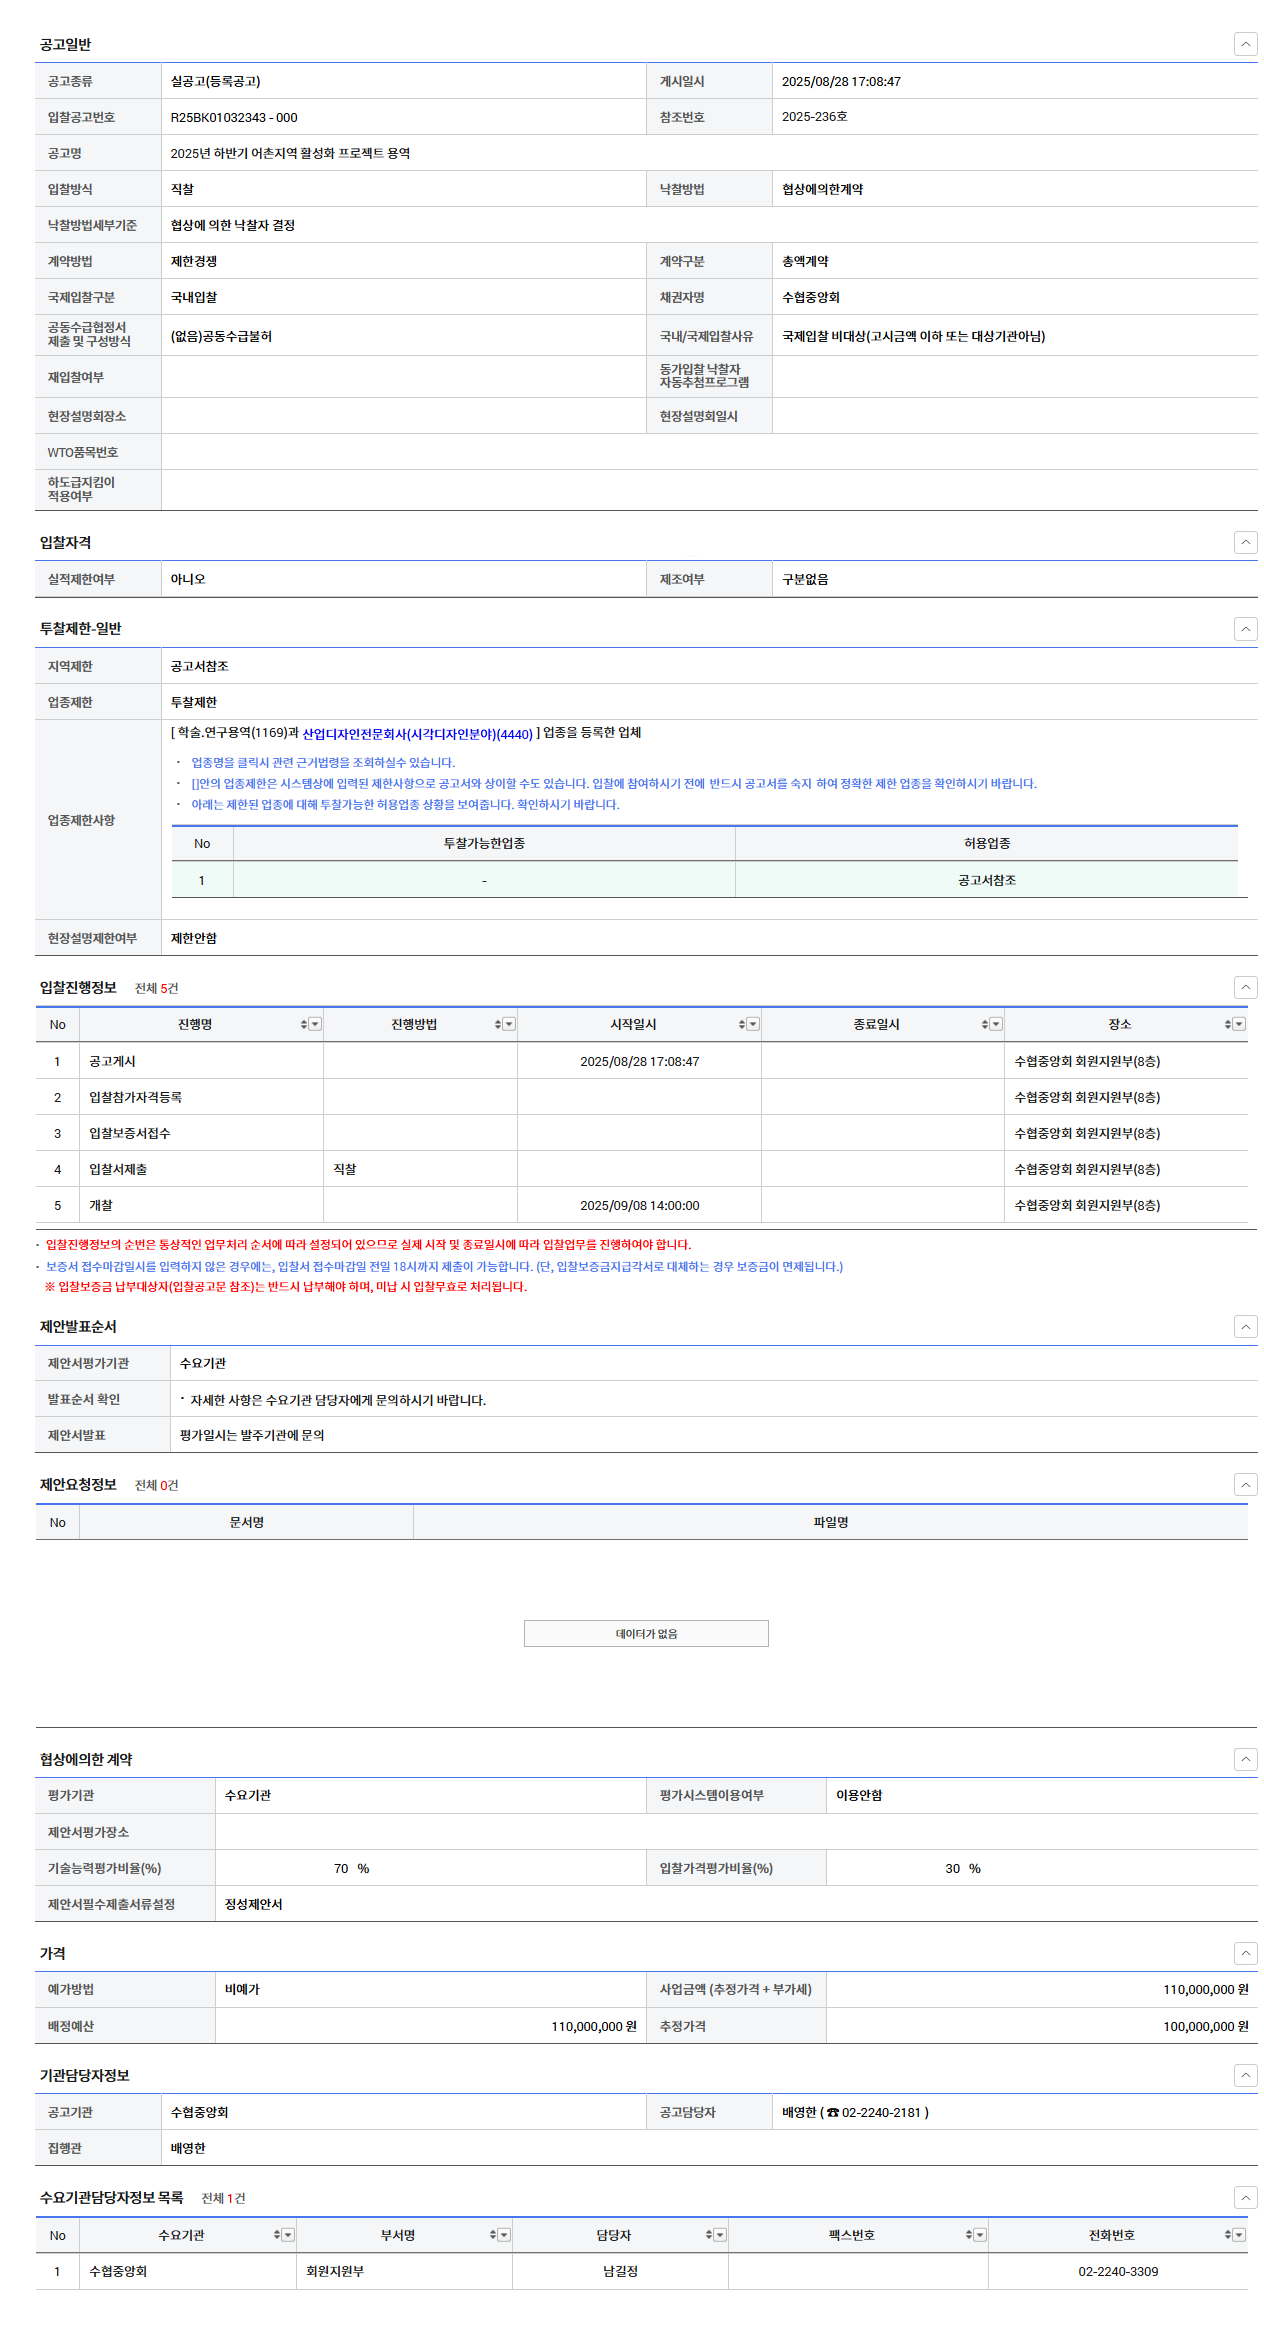Click the sort arrows in 종료일시 column
The width and height of the screenshot is (1264, 2330).
984,1024
